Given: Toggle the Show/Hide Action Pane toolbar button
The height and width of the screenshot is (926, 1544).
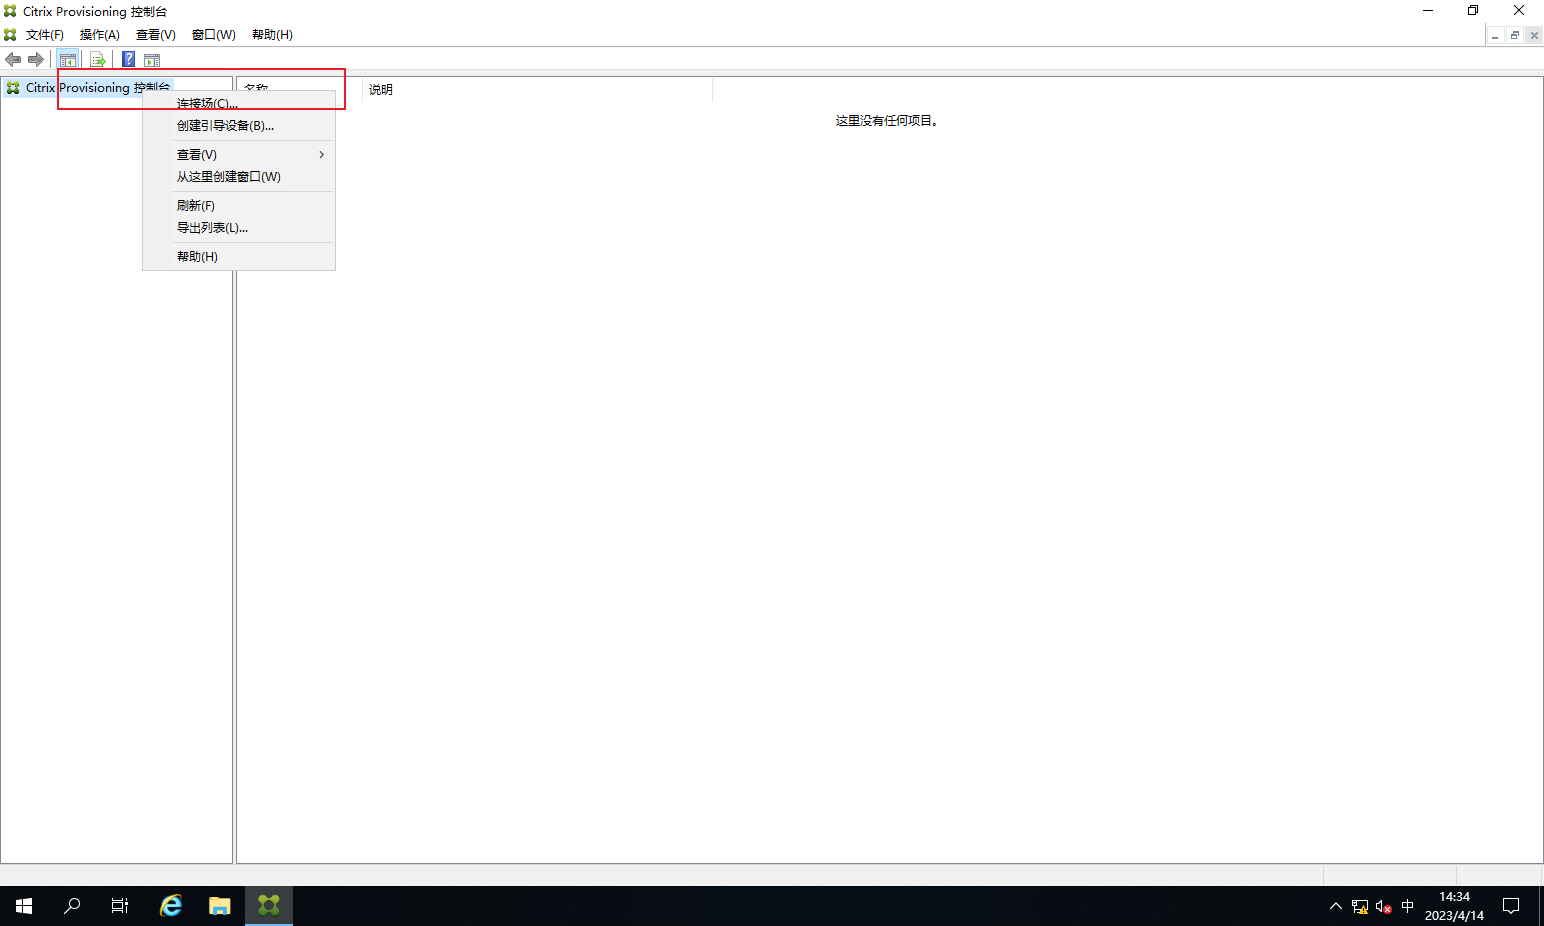Looking at the screenshot, I should [x=152, y=60].
